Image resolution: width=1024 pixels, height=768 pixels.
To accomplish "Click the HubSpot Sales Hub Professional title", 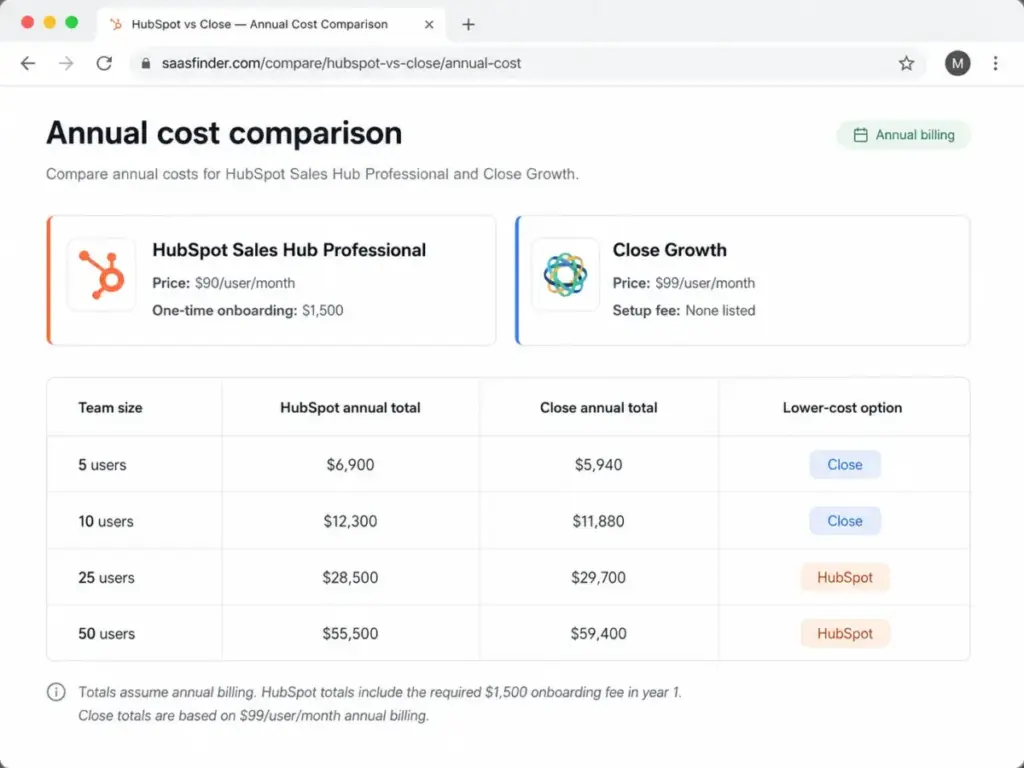I will tap(289, 250).
